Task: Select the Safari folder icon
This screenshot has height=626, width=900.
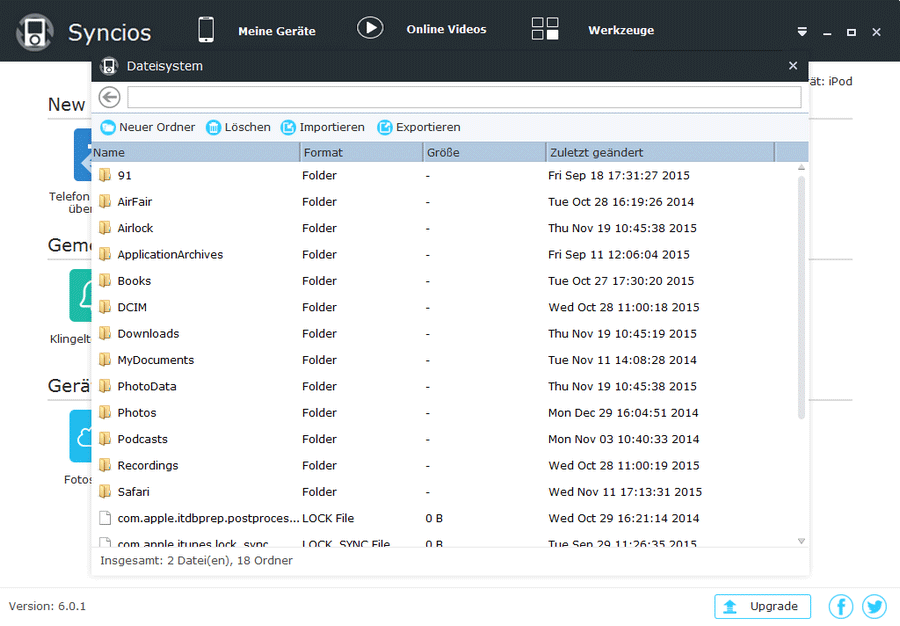Action: pyautogui.click(x=104, y=492)
